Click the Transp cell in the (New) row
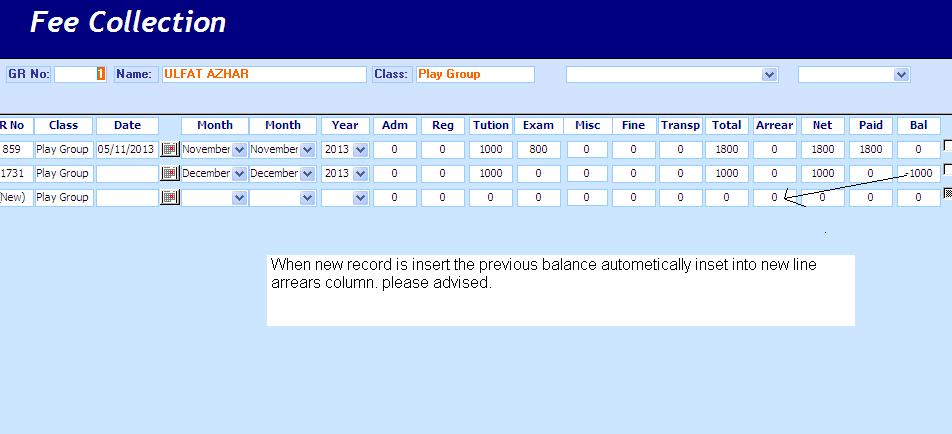 (680, 198)
